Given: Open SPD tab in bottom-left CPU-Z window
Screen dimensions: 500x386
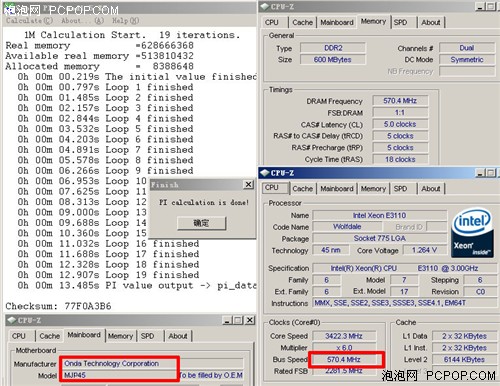Looking at the screenshot, I should coord(147,336).
